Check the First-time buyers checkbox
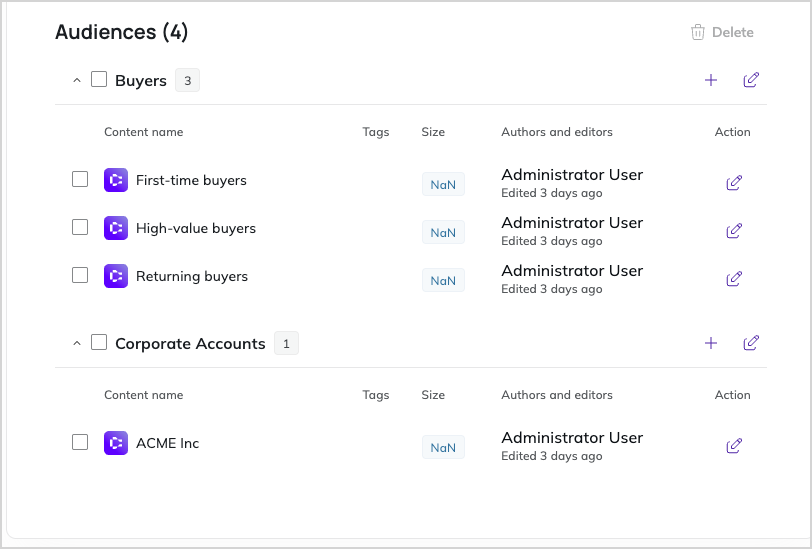This screenshot has width=812, height=549. (x=80, y=179)
